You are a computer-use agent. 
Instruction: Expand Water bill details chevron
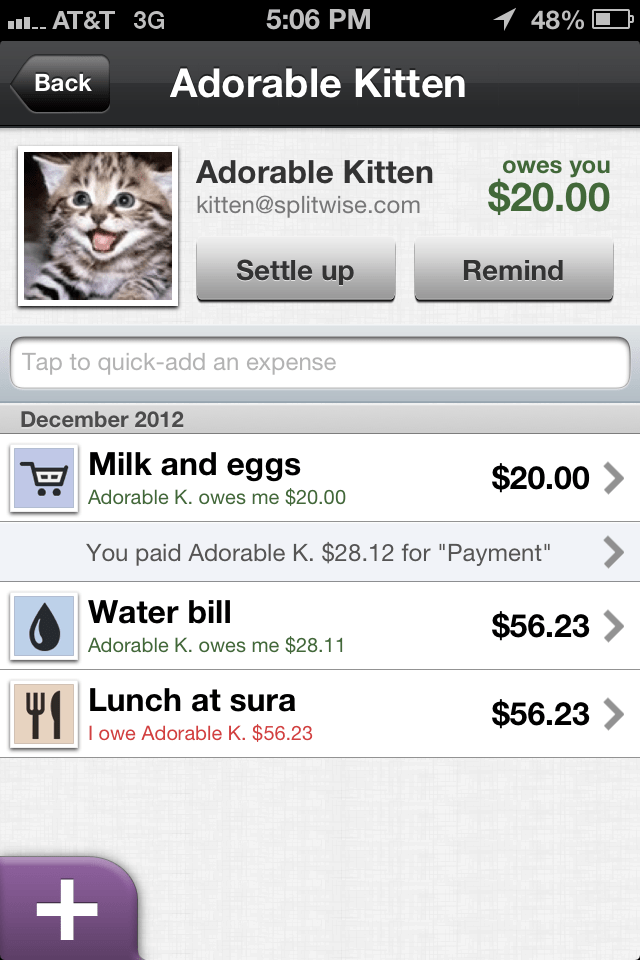(614, 627)
